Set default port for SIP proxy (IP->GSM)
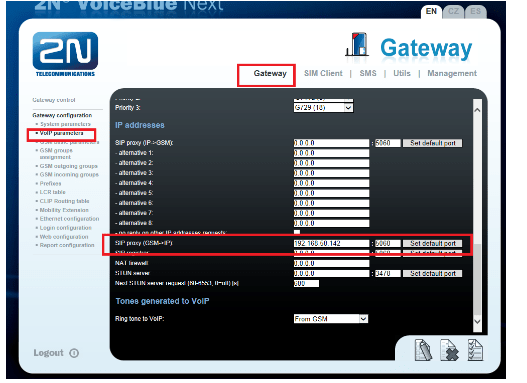The width and height of the screenshot is (527, 383). pyautogui.click(x=433, y=143)
